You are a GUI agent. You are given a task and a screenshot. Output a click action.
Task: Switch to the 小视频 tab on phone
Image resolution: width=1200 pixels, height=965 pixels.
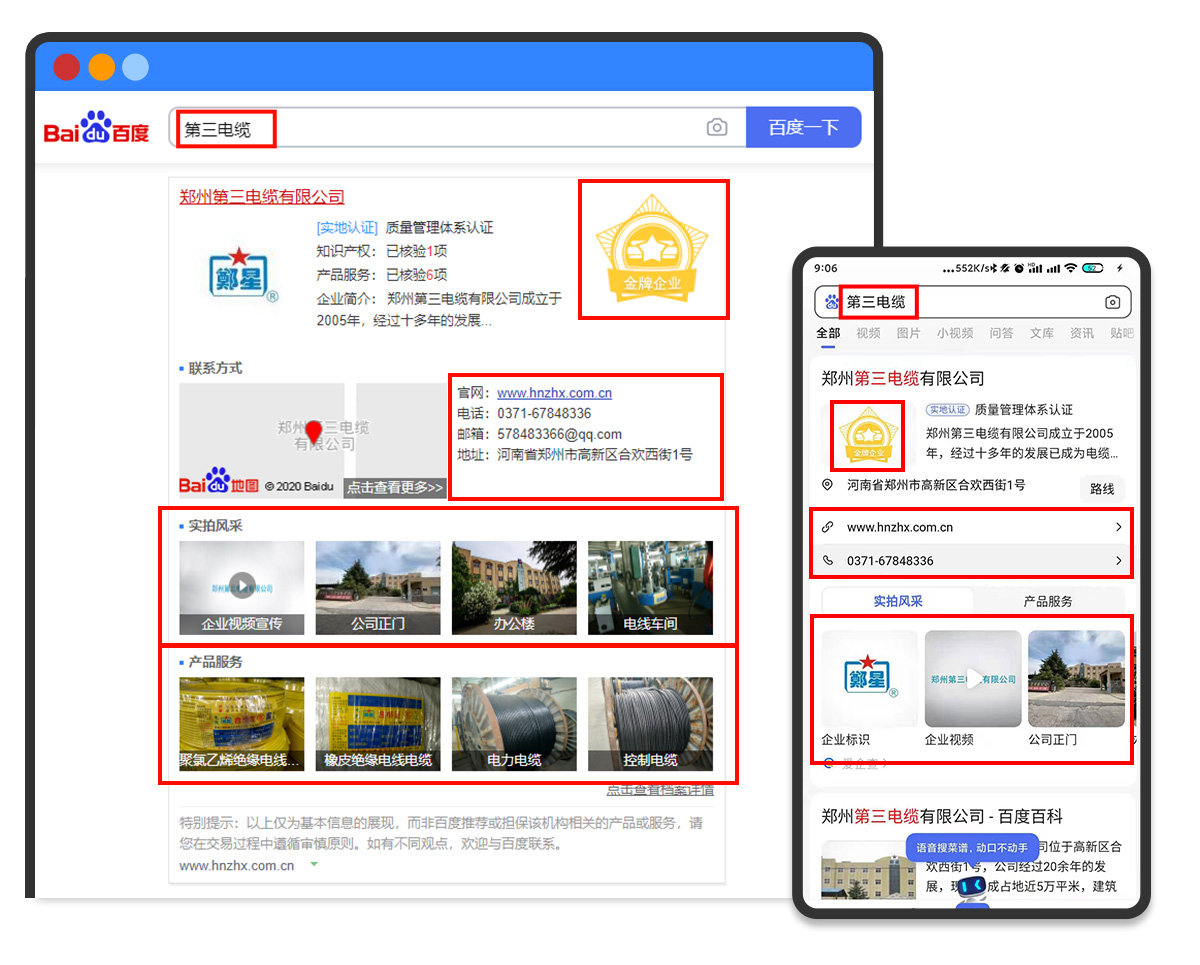pos(955,333)
